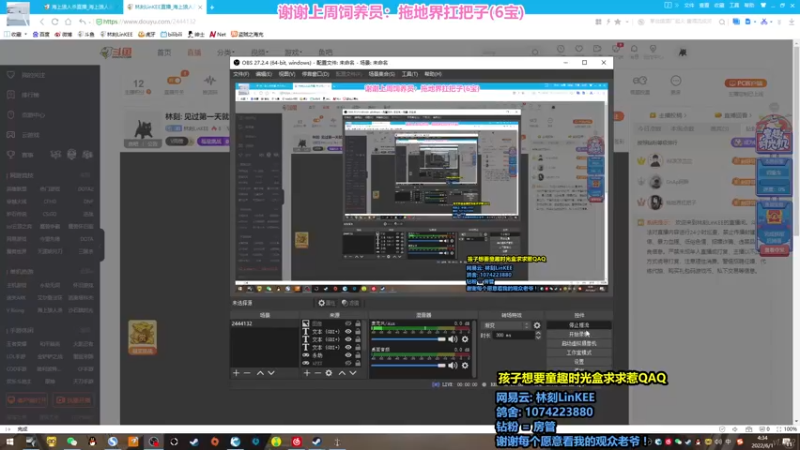Open settings gear for 麦克风/Aux mixer channel
Viewport: 800px width, 450px height.
pos(465,339)
